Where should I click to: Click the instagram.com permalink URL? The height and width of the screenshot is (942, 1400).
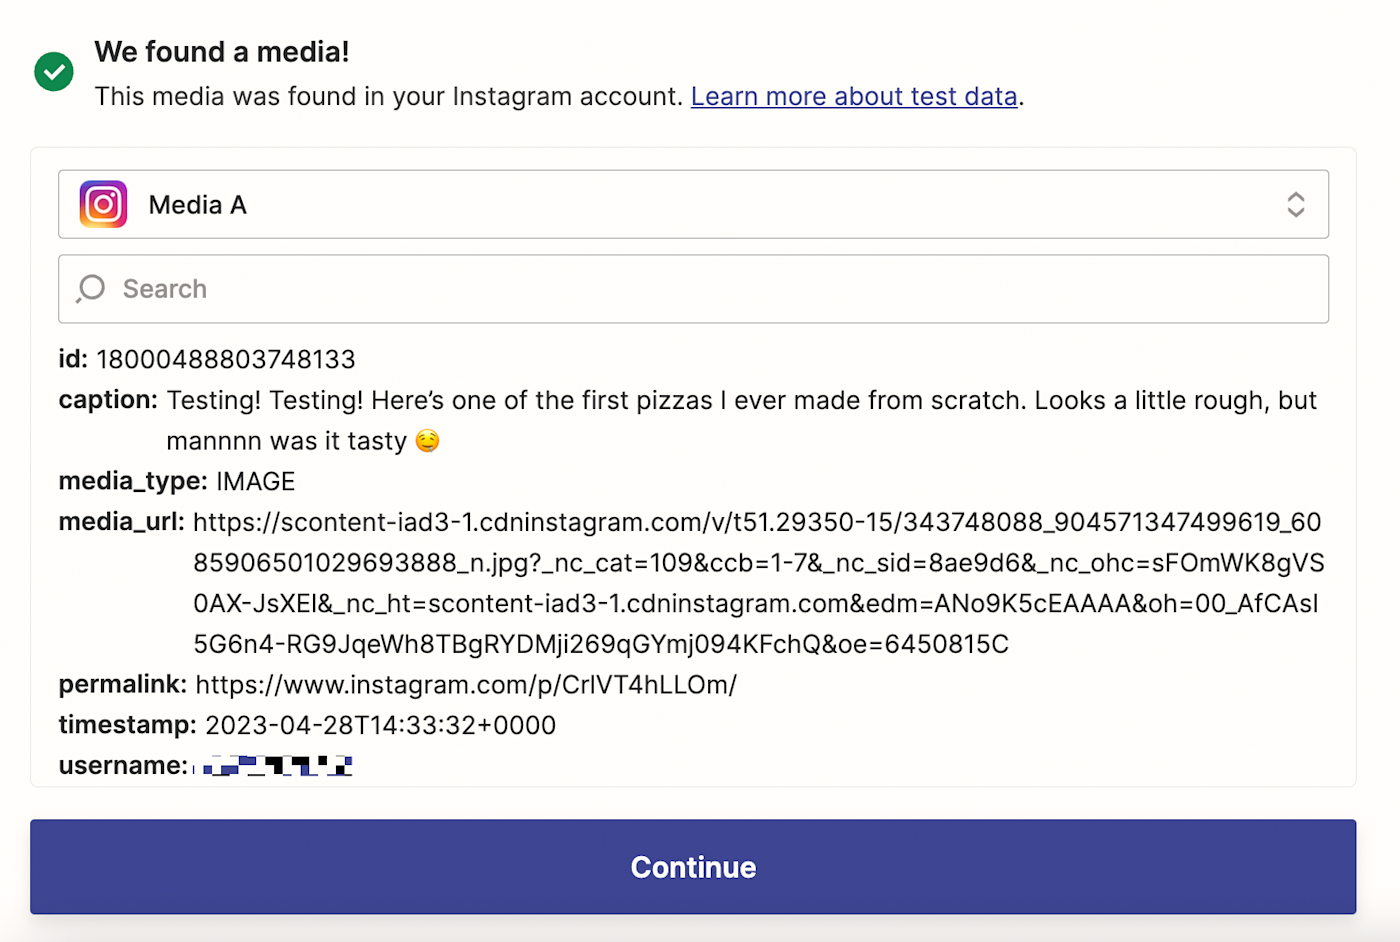tap(466, 685)
